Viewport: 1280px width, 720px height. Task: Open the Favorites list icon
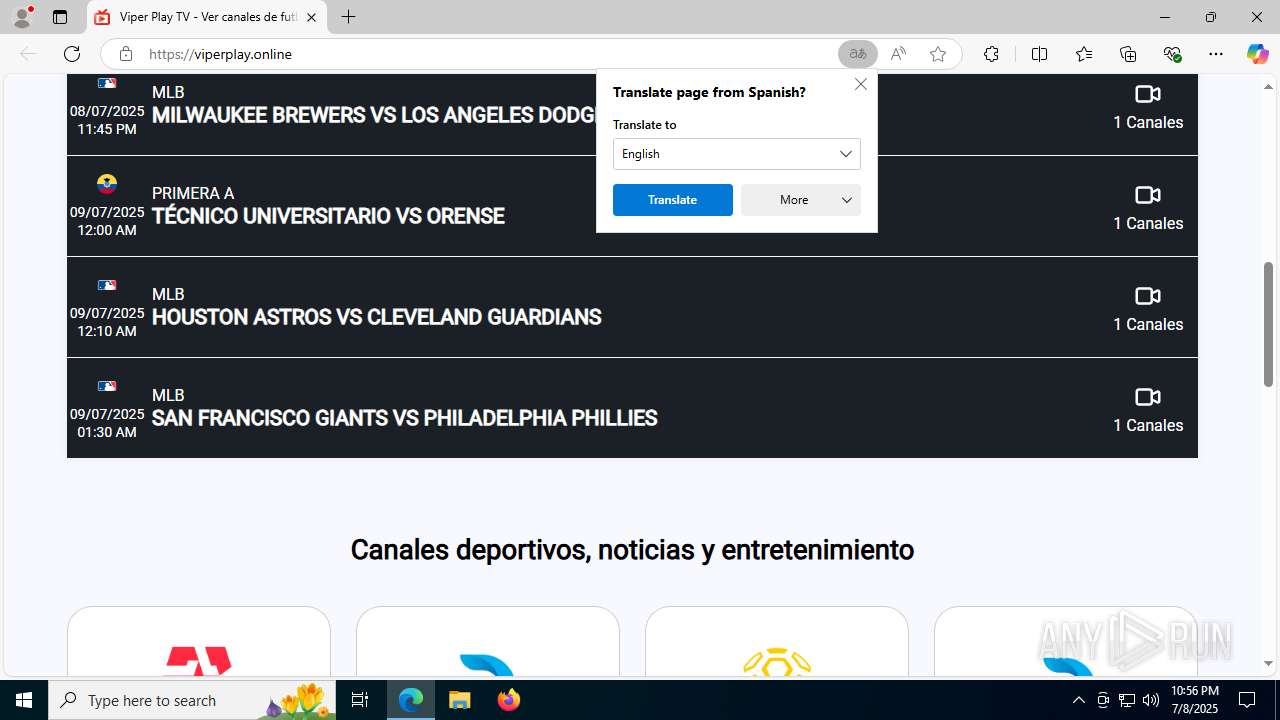tap(1084, 54)
